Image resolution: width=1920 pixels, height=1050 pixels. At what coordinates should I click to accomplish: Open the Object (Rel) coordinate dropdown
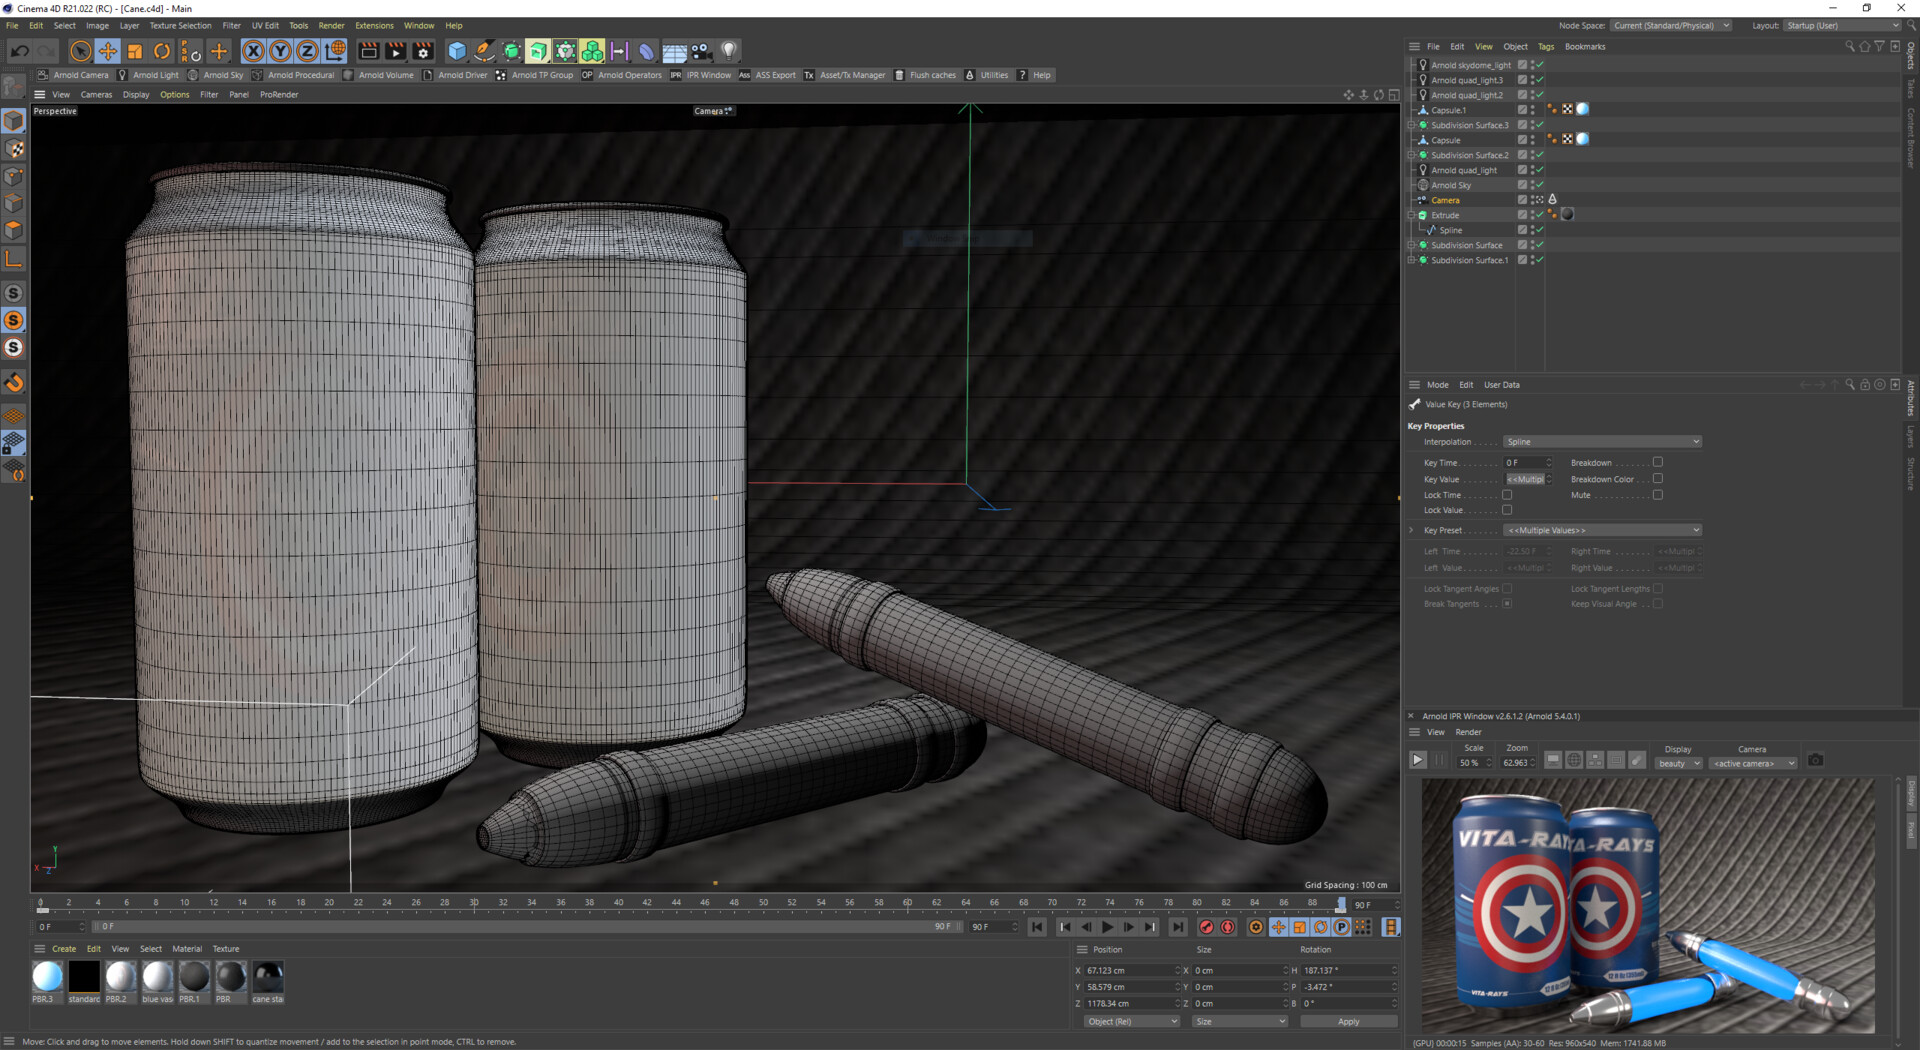click(x=1131, y=1021)
